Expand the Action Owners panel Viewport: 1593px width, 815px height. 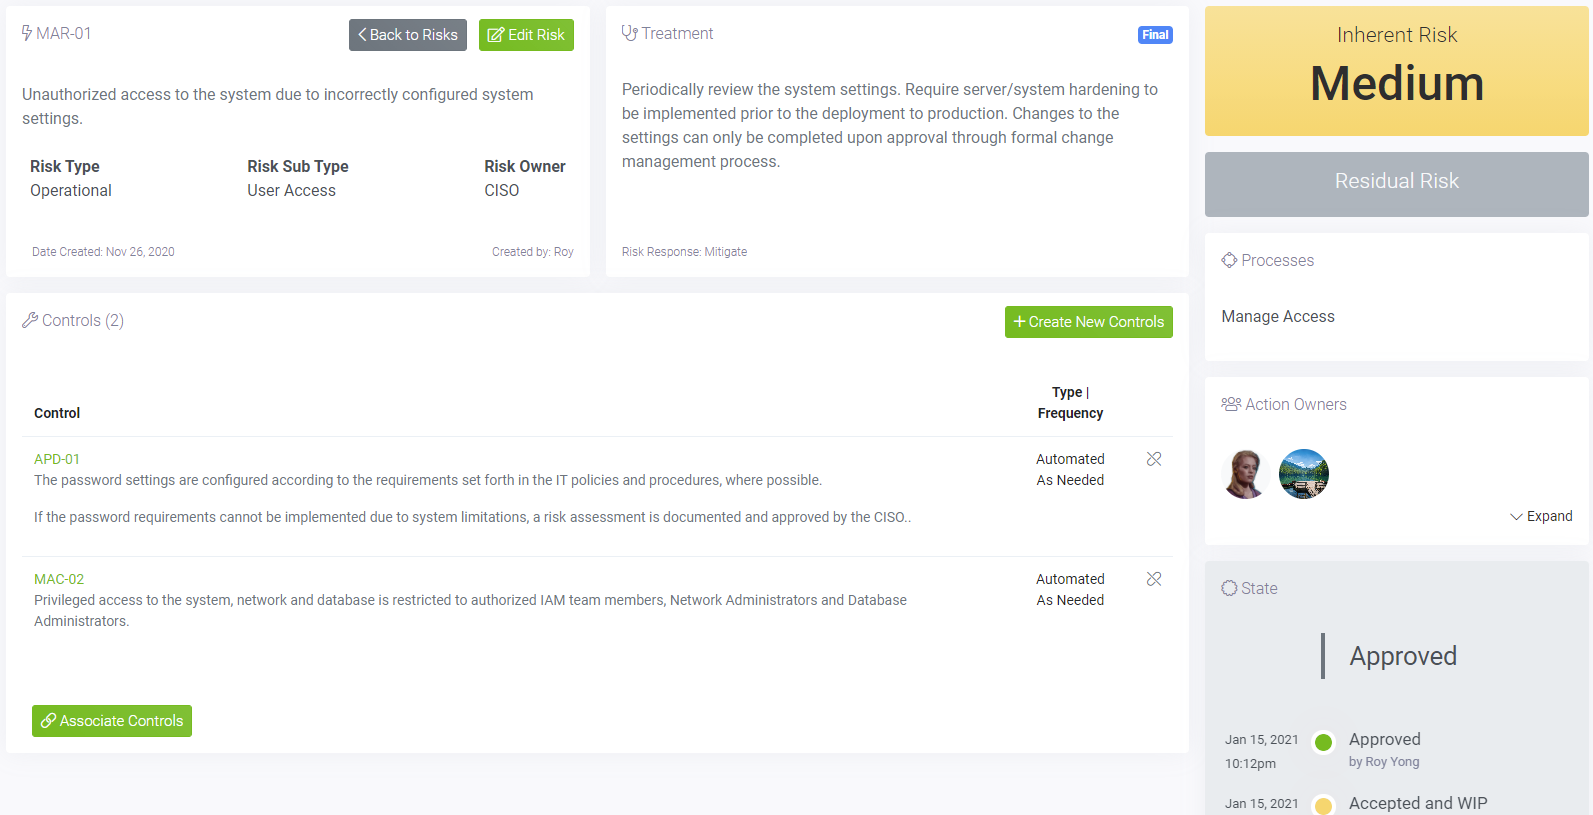pyautogui.click(x=1541, y=516)
